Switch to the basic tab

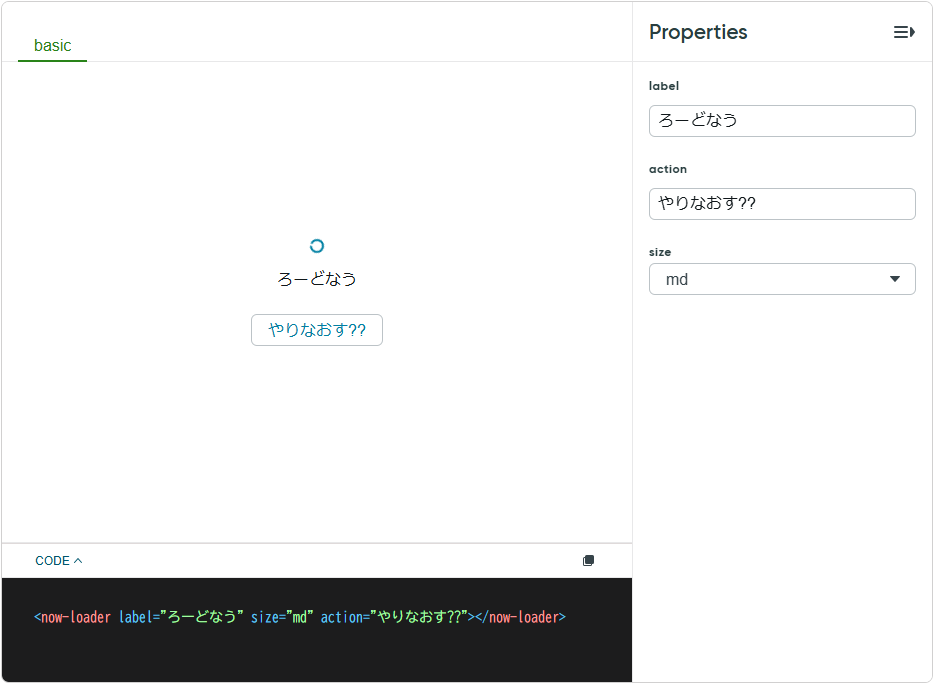coord(52,45)
